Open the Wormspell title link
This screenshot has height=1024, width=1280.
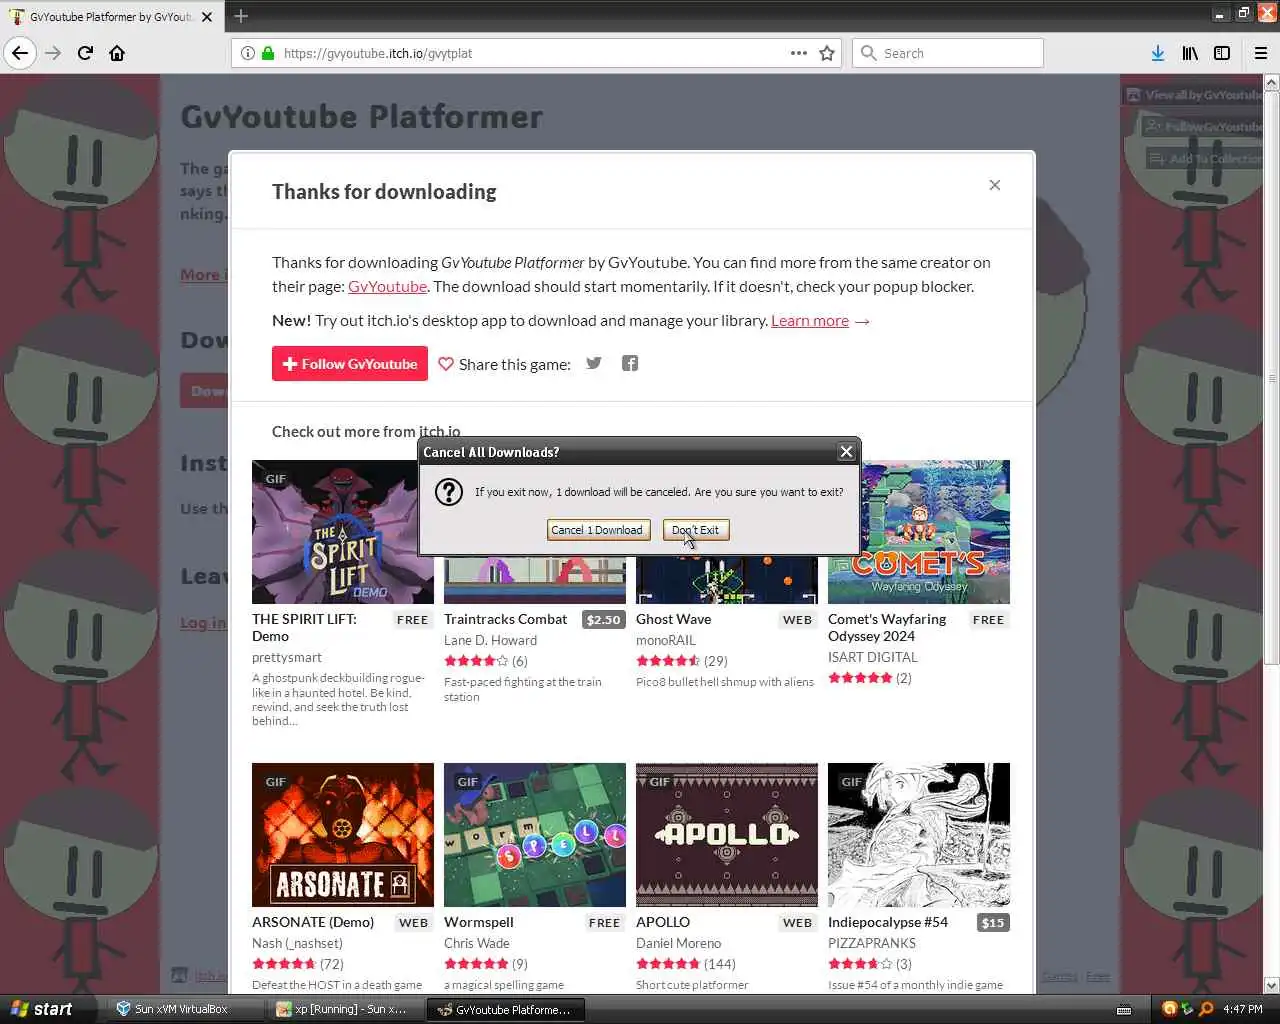479,922
